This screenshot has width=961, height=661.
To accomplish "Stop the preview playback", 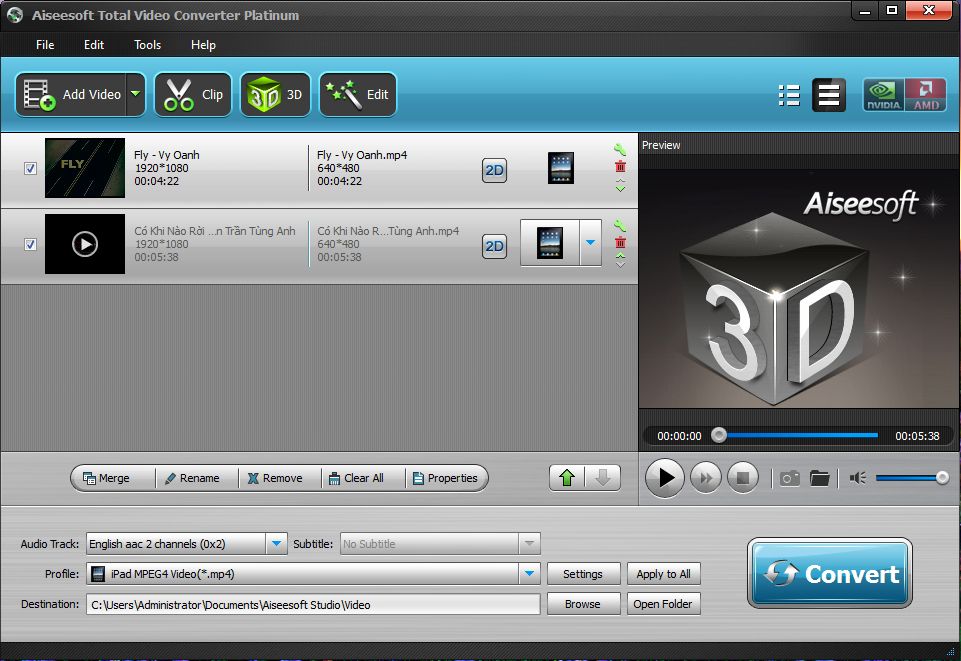I will click(x=743, y=478).
